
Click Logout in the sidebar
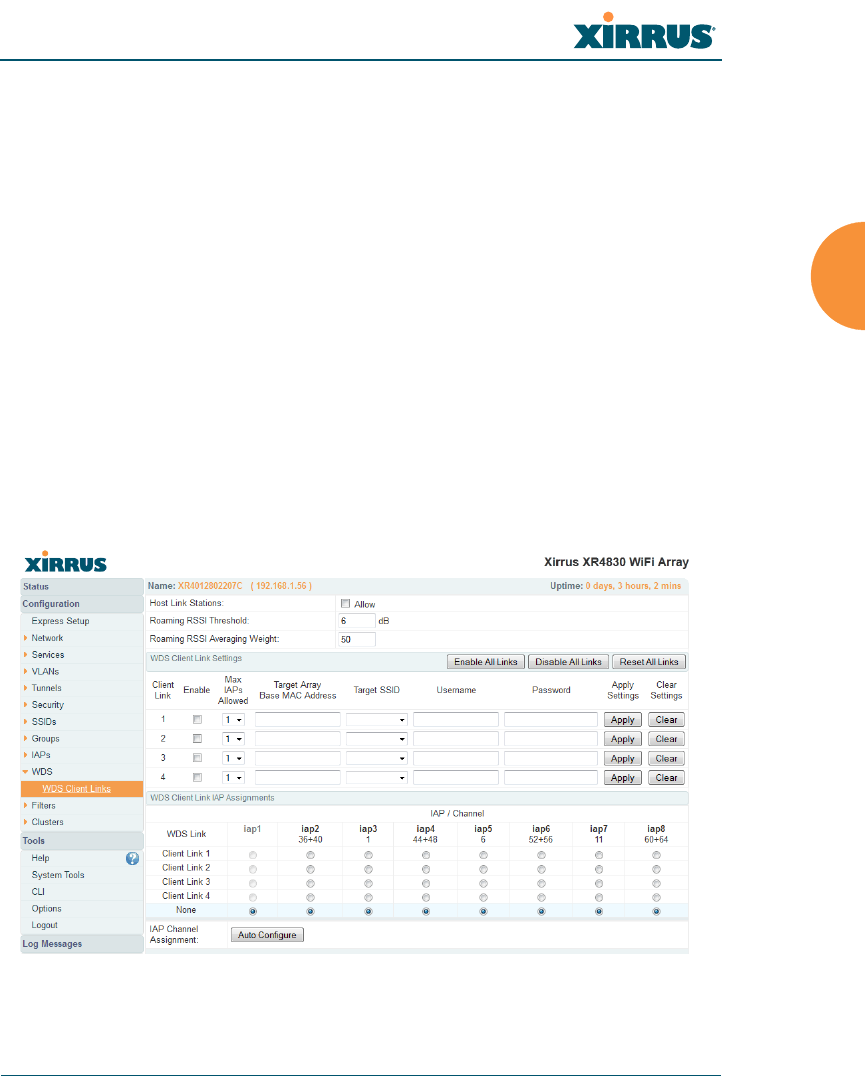45,925
